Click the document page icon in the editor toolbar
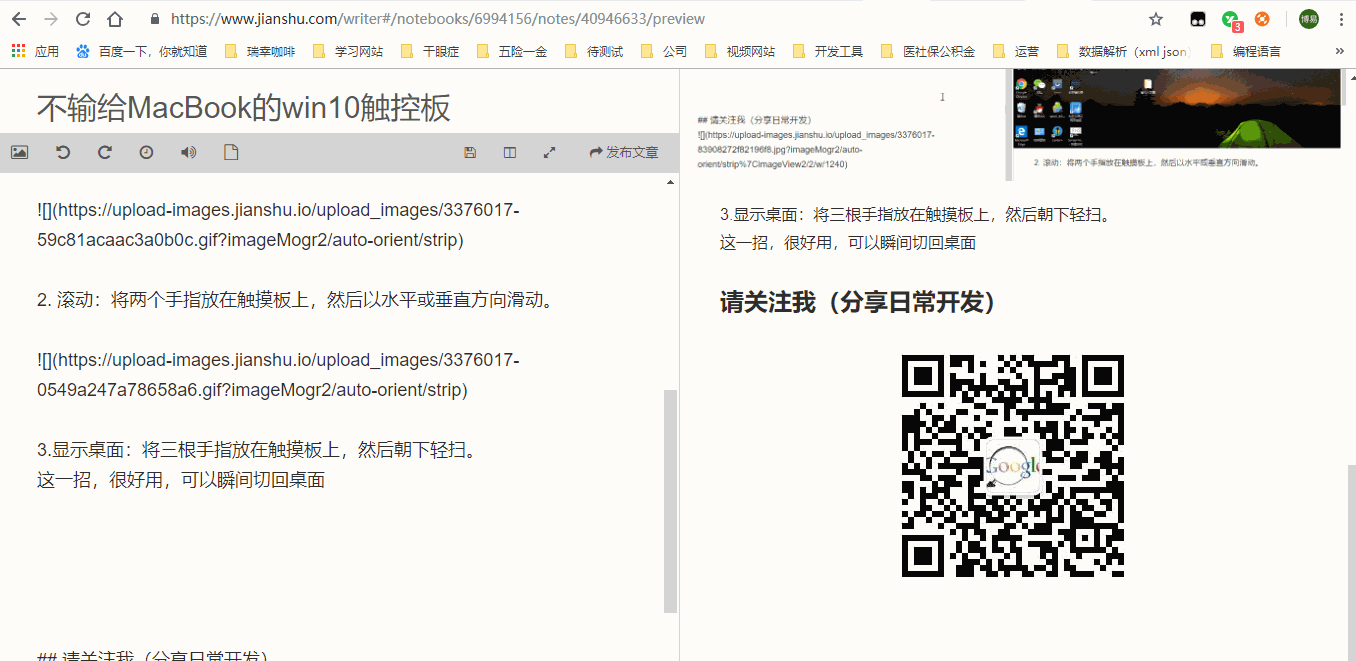The height and width of the screenshot is (661, 1356). (x=231, y=152)
